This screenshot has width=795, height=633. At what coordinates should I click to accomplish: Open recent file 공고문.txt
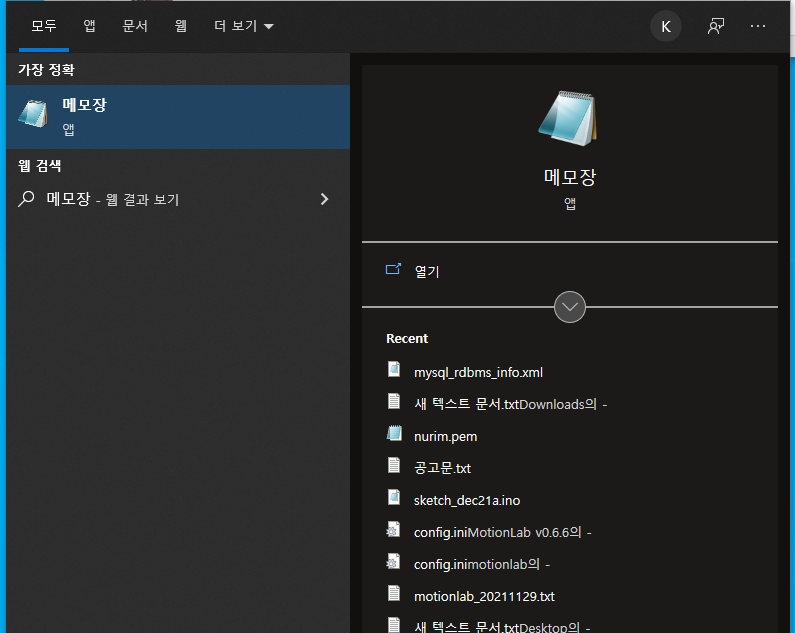(x=442, y=468)
